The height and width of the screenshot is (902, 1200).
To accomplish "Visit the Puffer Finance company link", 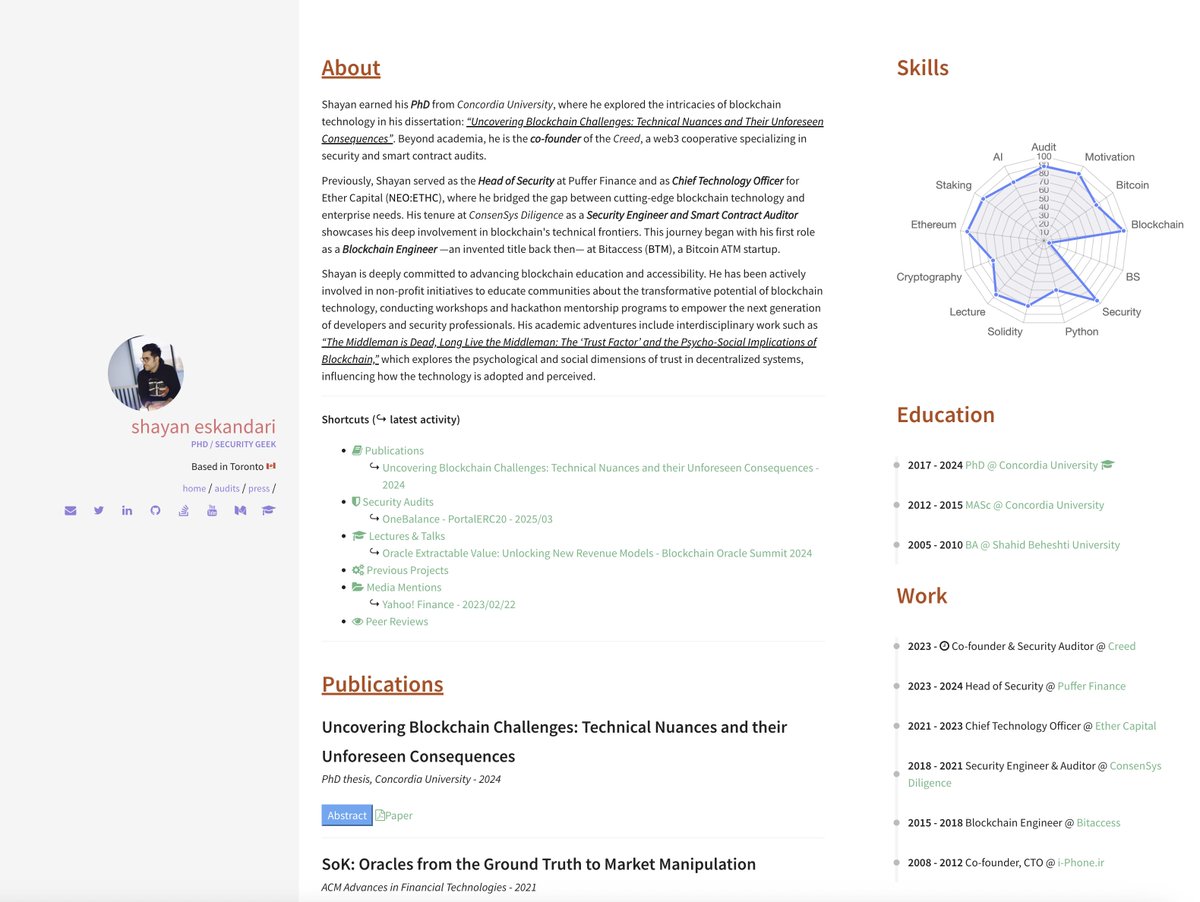I will pyautogui.click(x=1092, y=686).
